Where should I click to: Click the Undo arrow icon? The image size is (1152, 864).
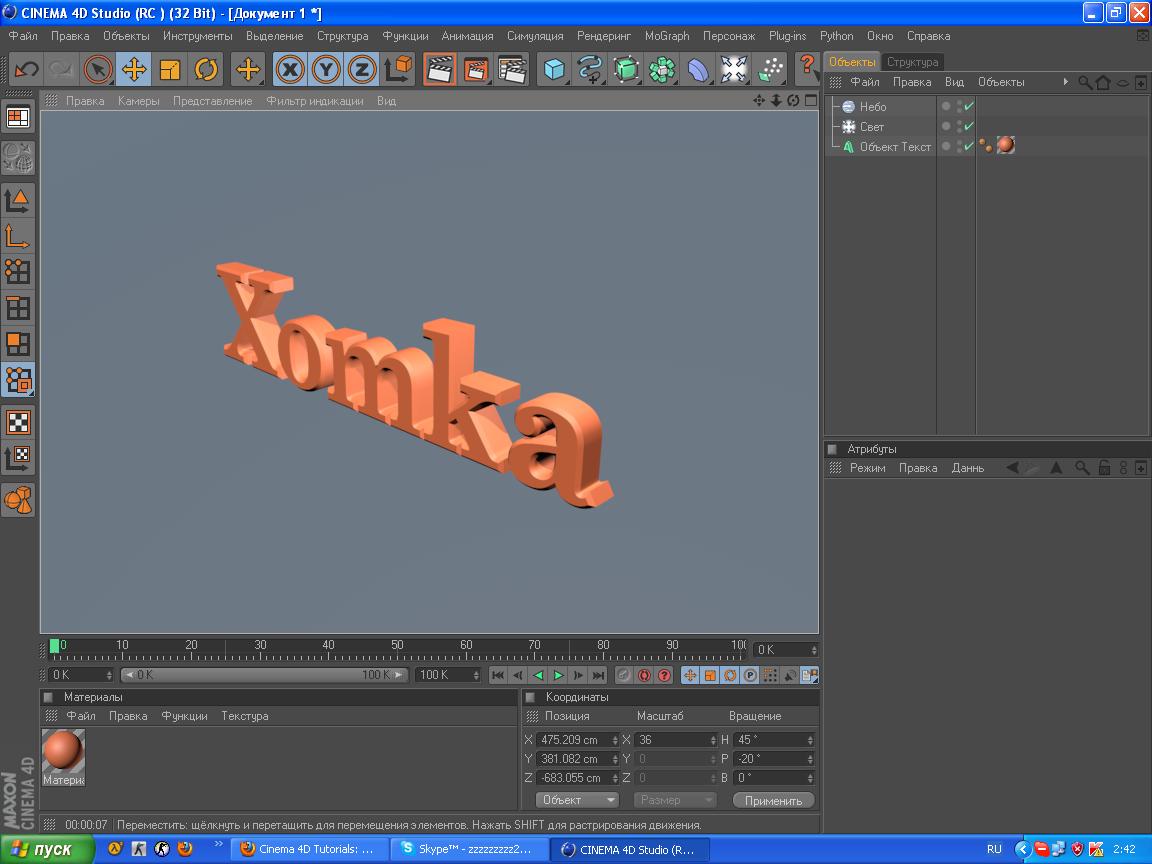point(26,69)
